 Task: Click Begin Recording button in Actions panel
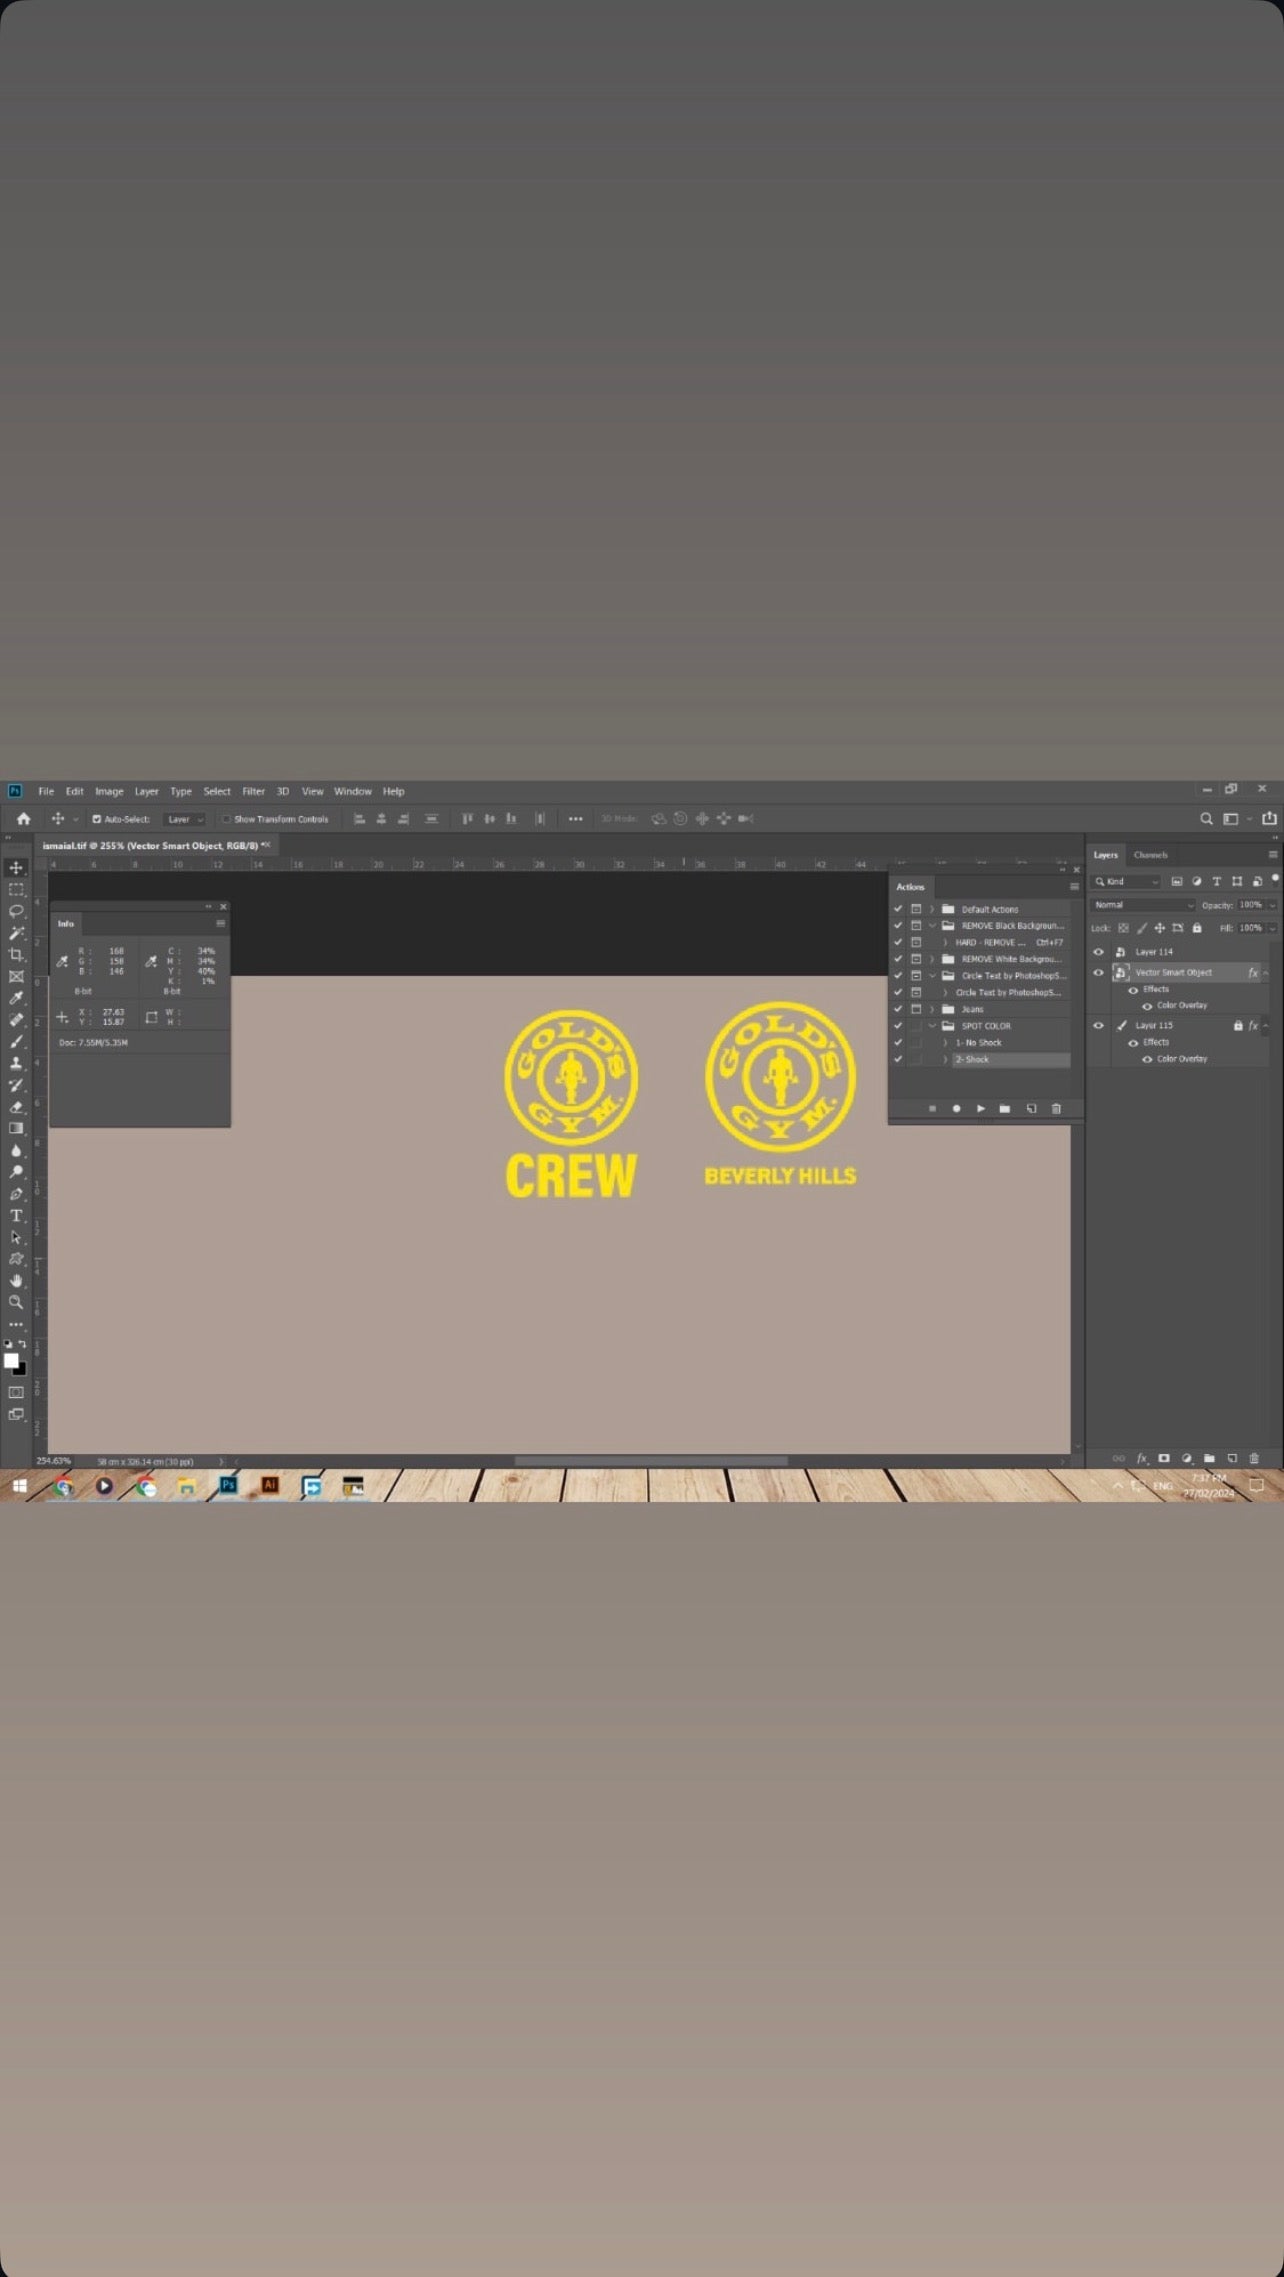coord(956,1108)
